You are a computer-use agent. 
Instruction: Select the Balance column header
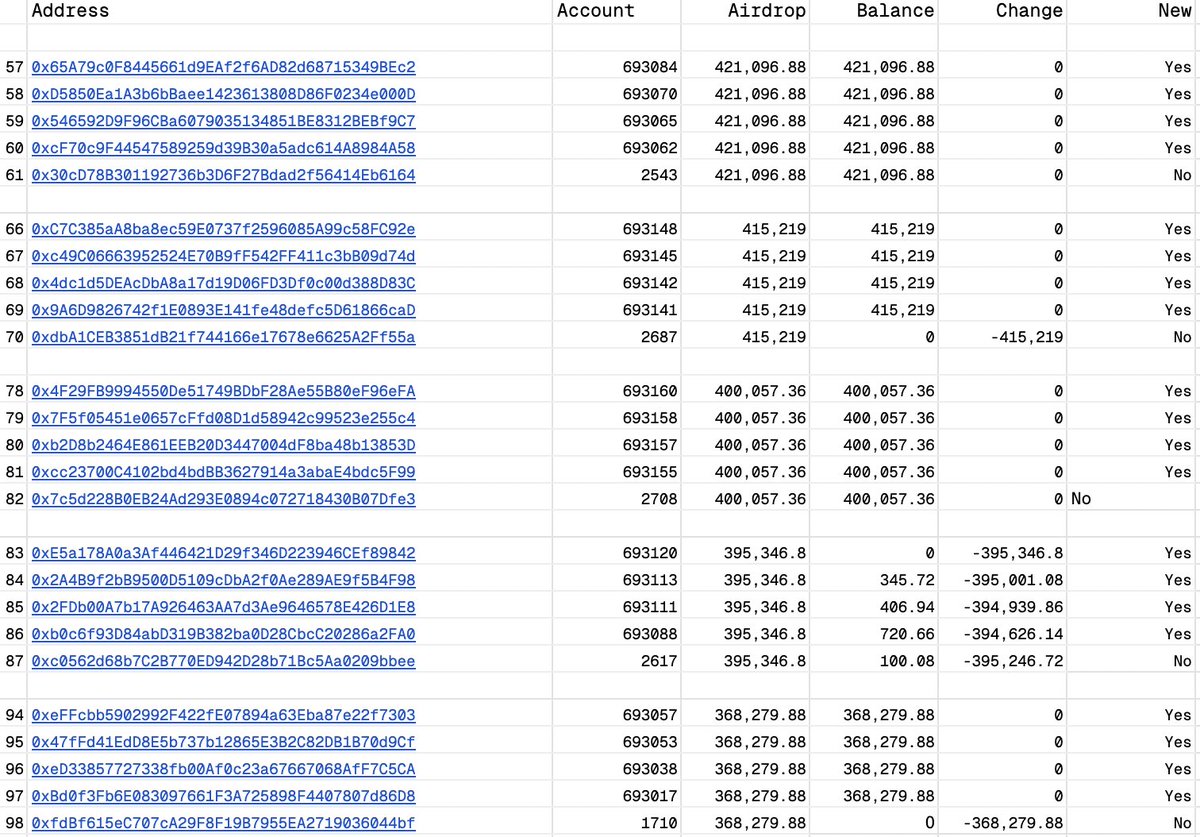[x=896, y=11]
